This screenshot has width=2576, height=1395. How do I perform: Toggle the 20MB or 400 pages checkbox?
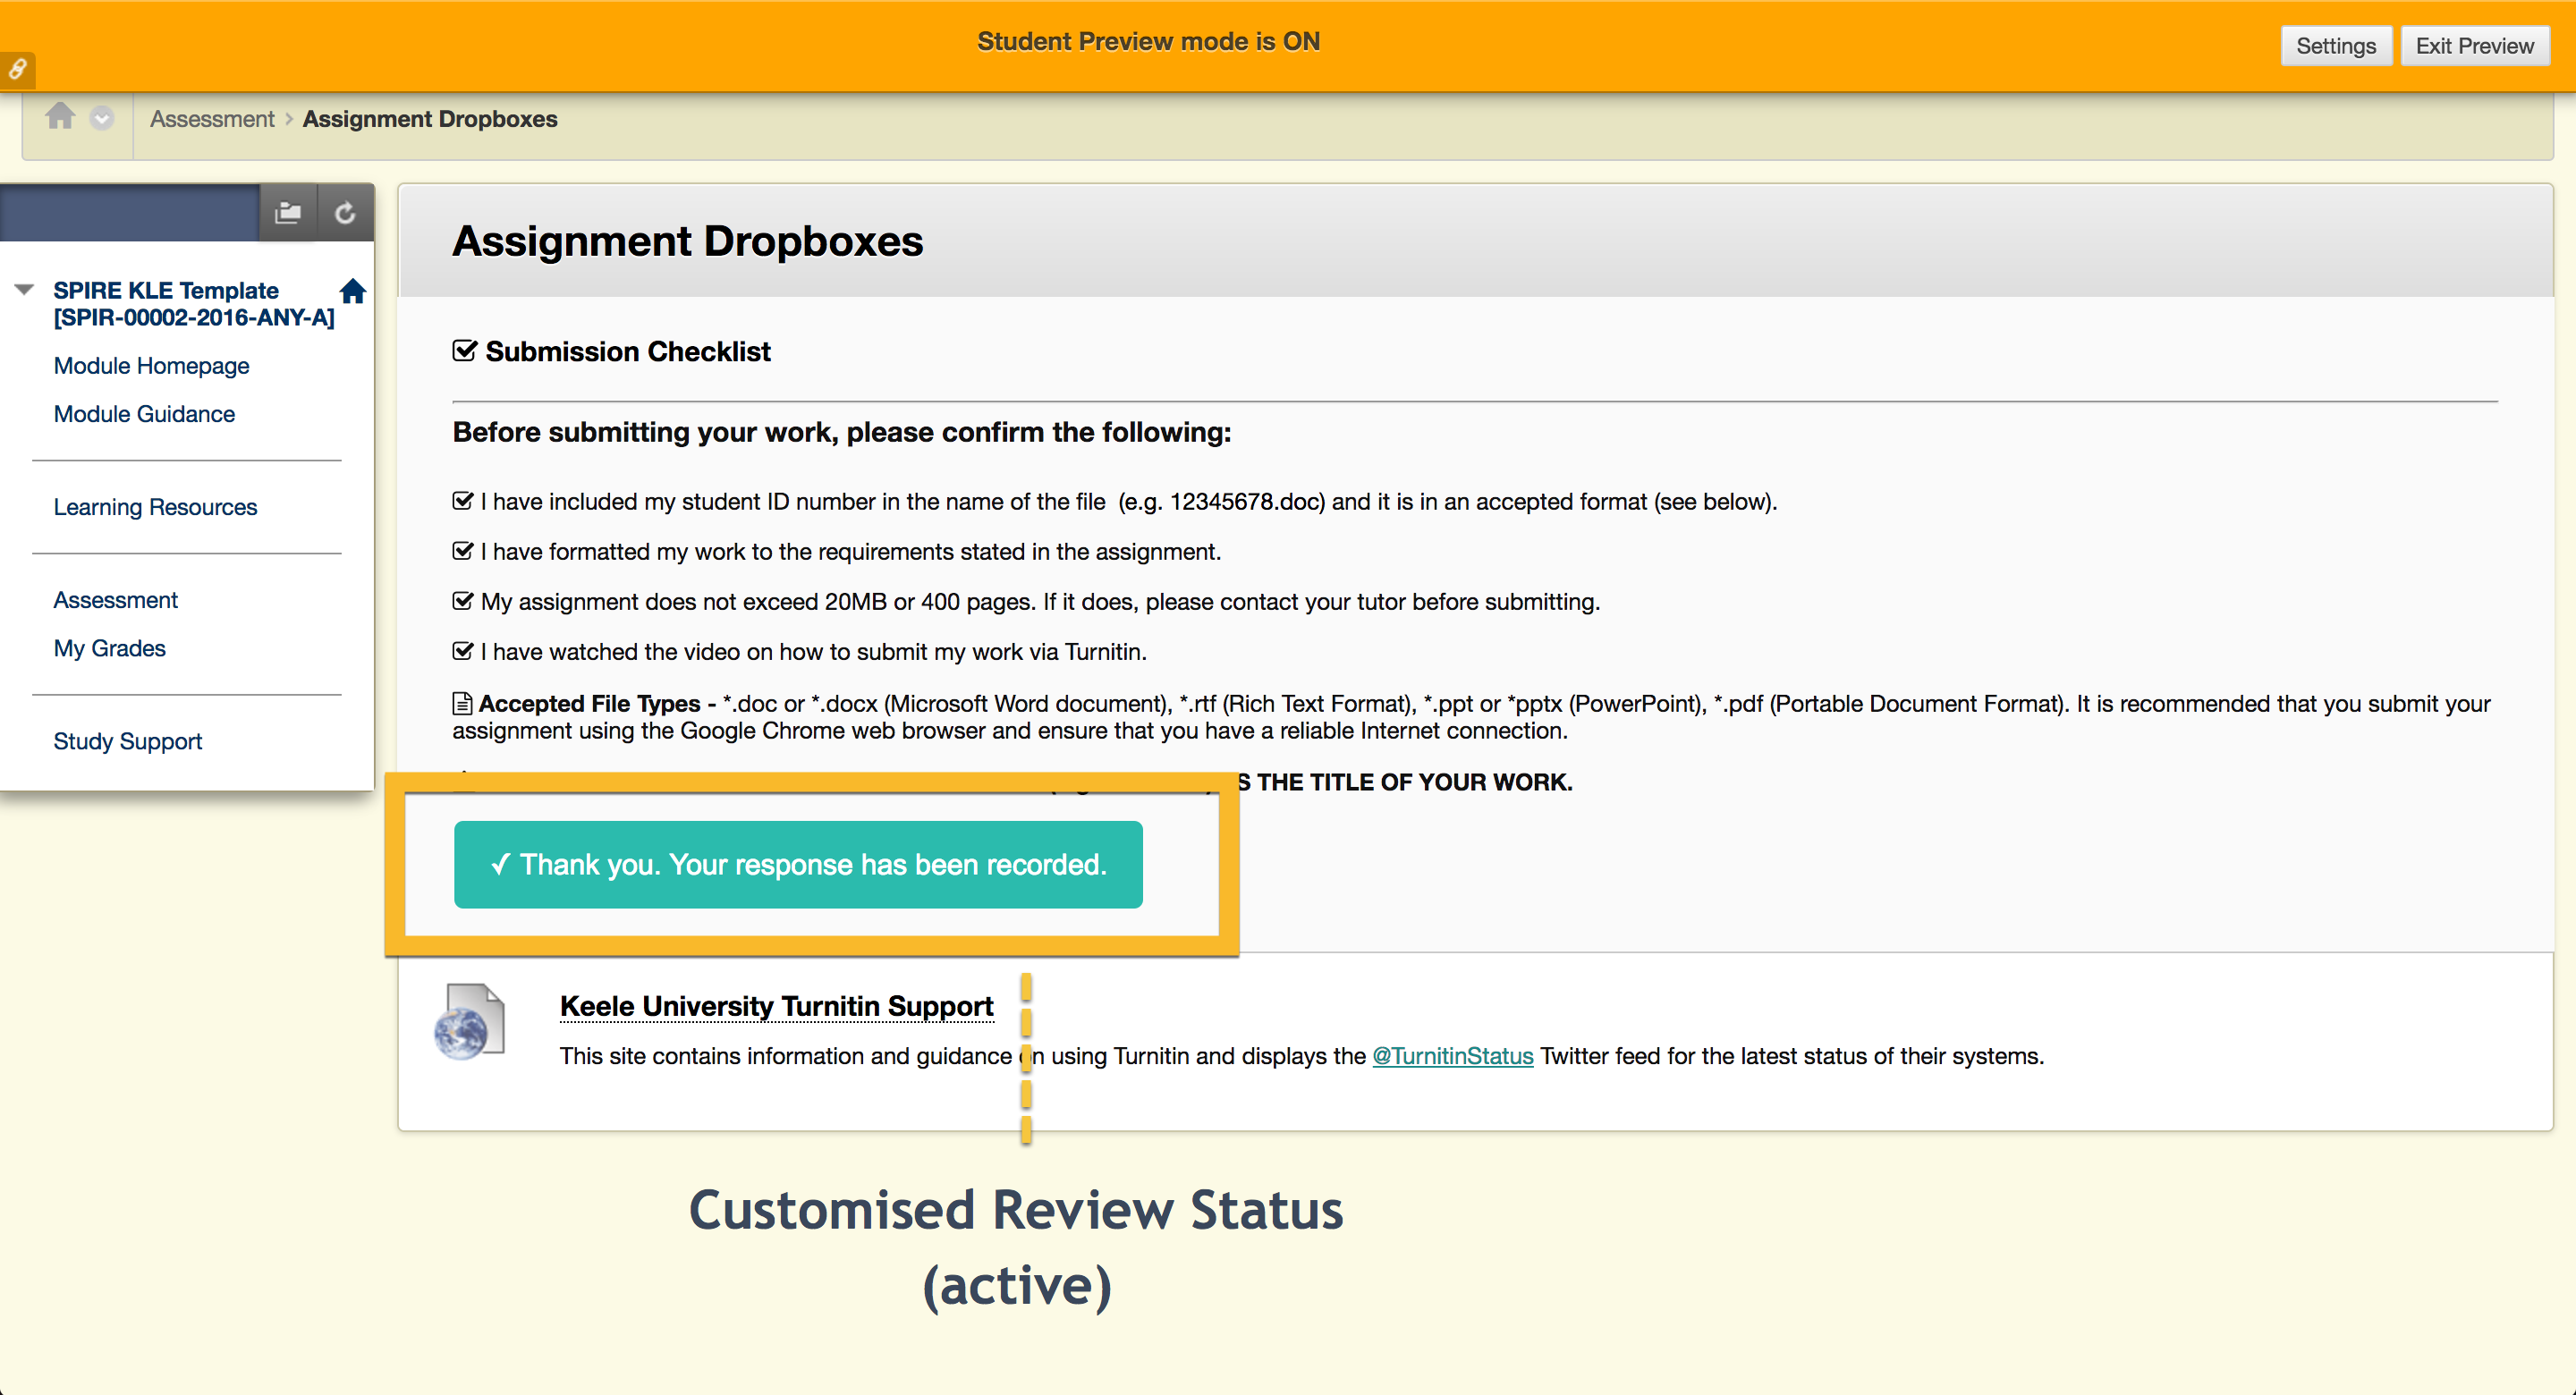462,601
